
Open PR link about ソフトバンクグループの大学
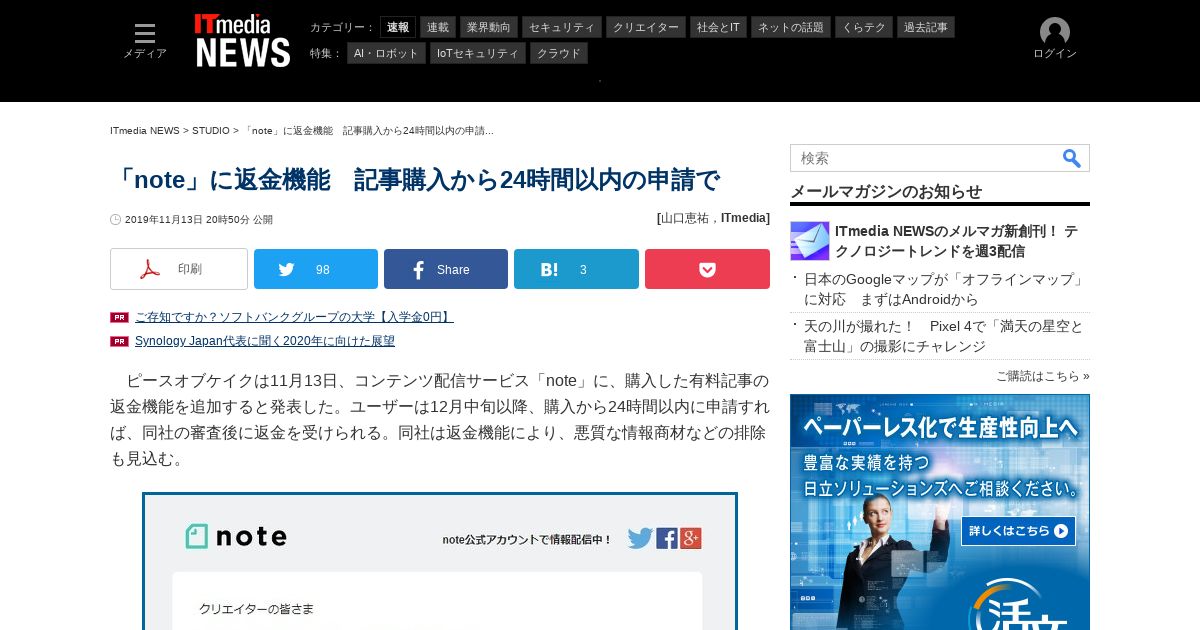294,317
